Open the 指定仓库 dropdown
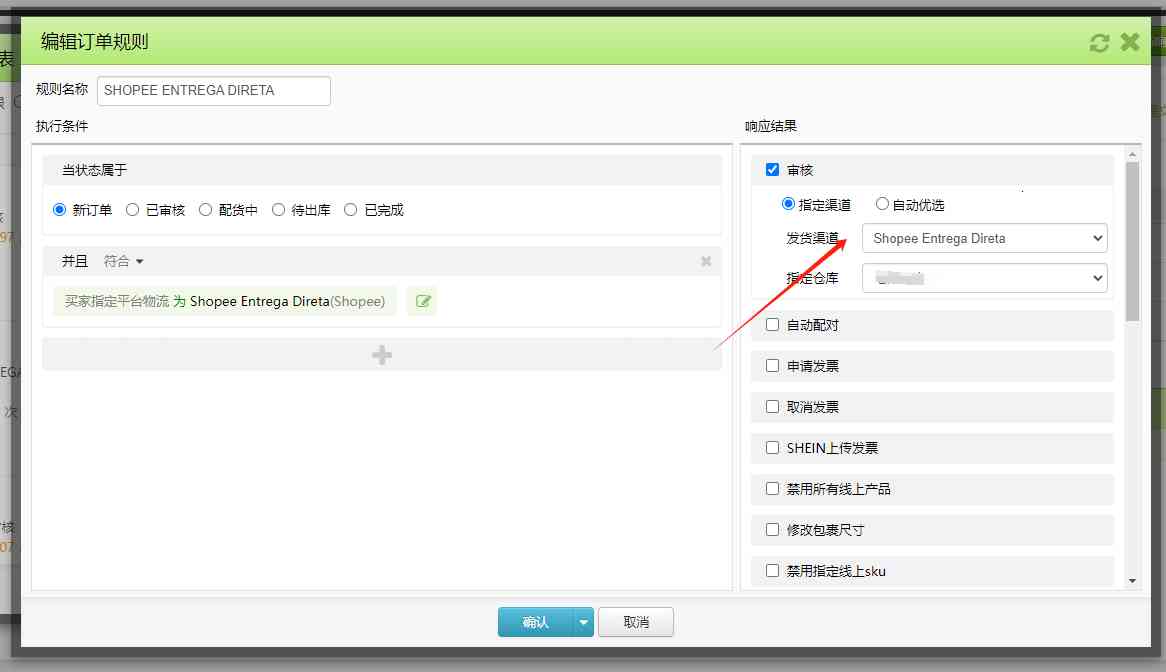This screenshot has width=1166, height=672. click(x=984, y=278)
